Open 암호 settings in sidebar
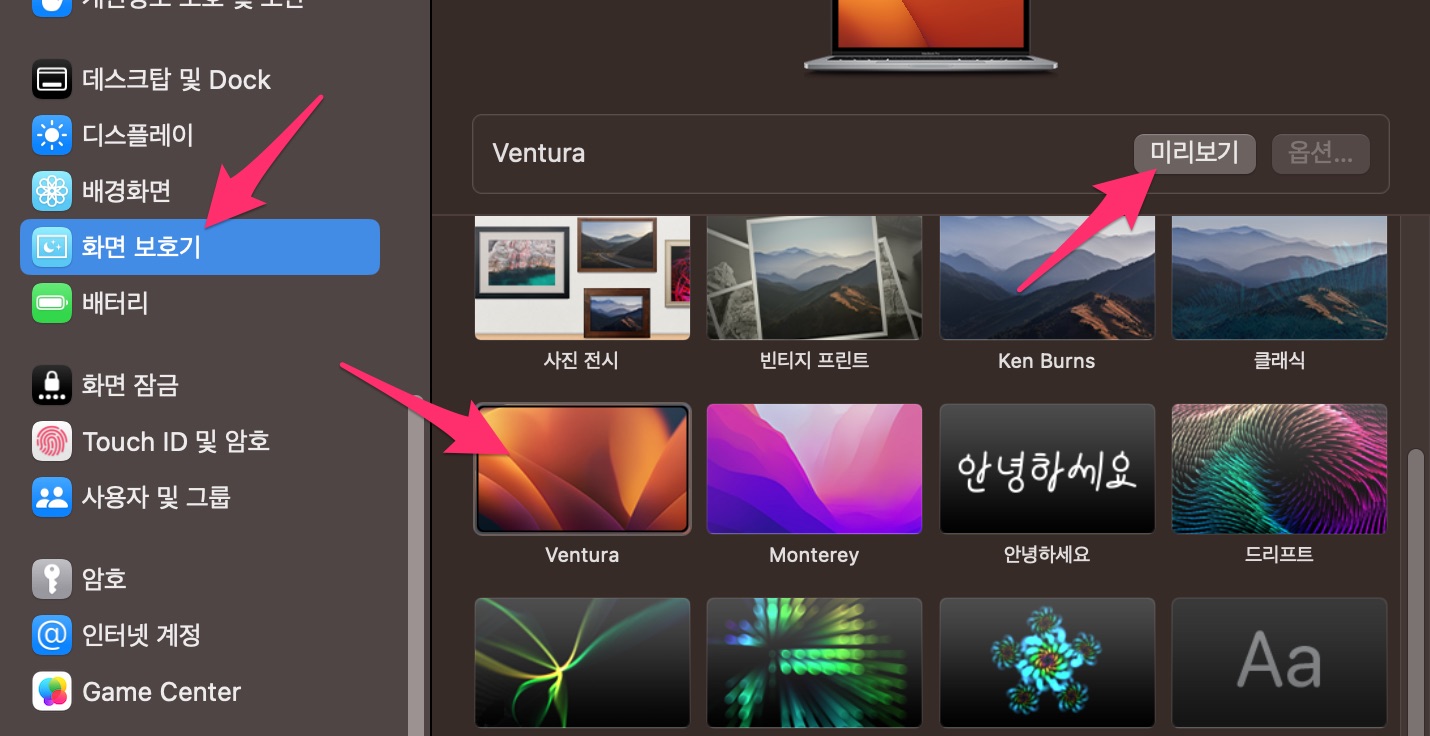1430x736 pixels. click(x=200, y=579)
